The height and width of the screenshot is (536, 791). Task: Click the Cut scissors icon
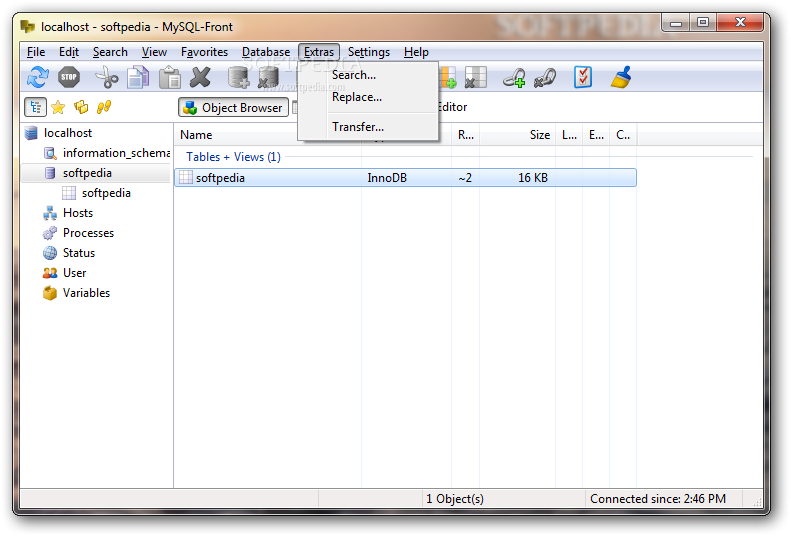(x=106, y=78)
